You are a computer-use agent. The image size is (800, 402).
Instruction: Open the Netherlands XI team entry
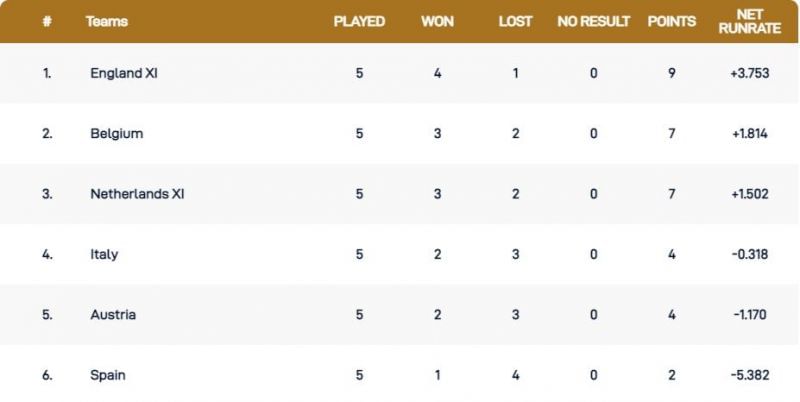pyautogui.click(x=137, y=194)
